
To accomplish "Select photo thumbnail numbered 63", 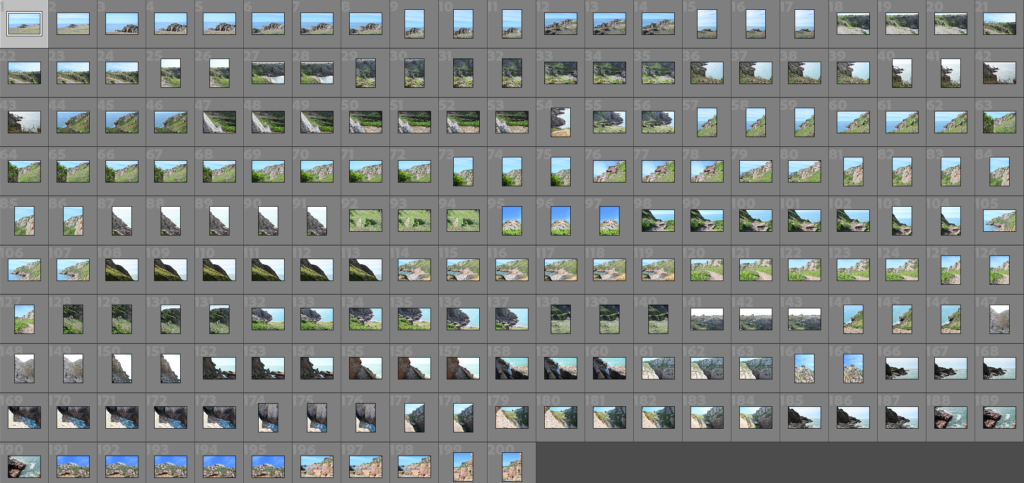I will pyautogui.click(x=999, y=122).
